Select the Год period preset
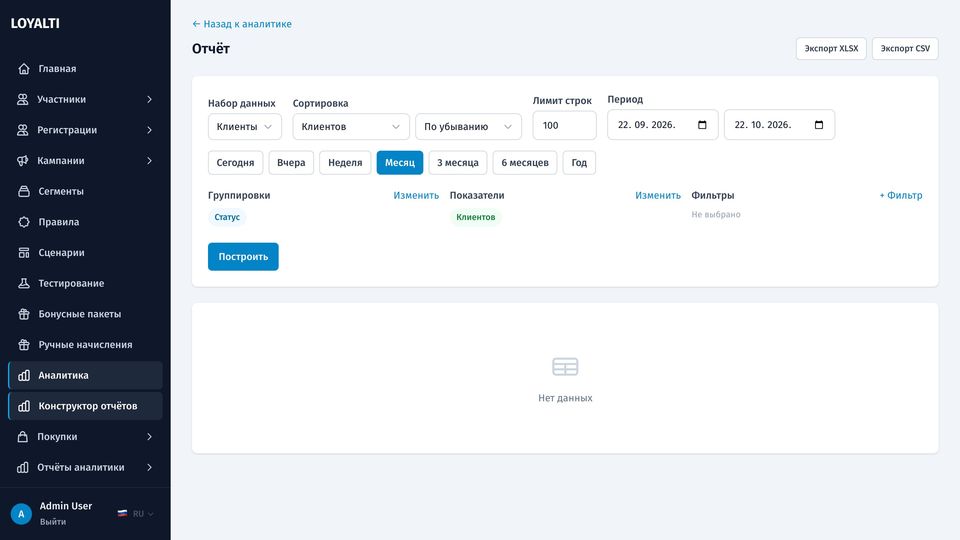960x540 pixels. [x=579, y=163]
